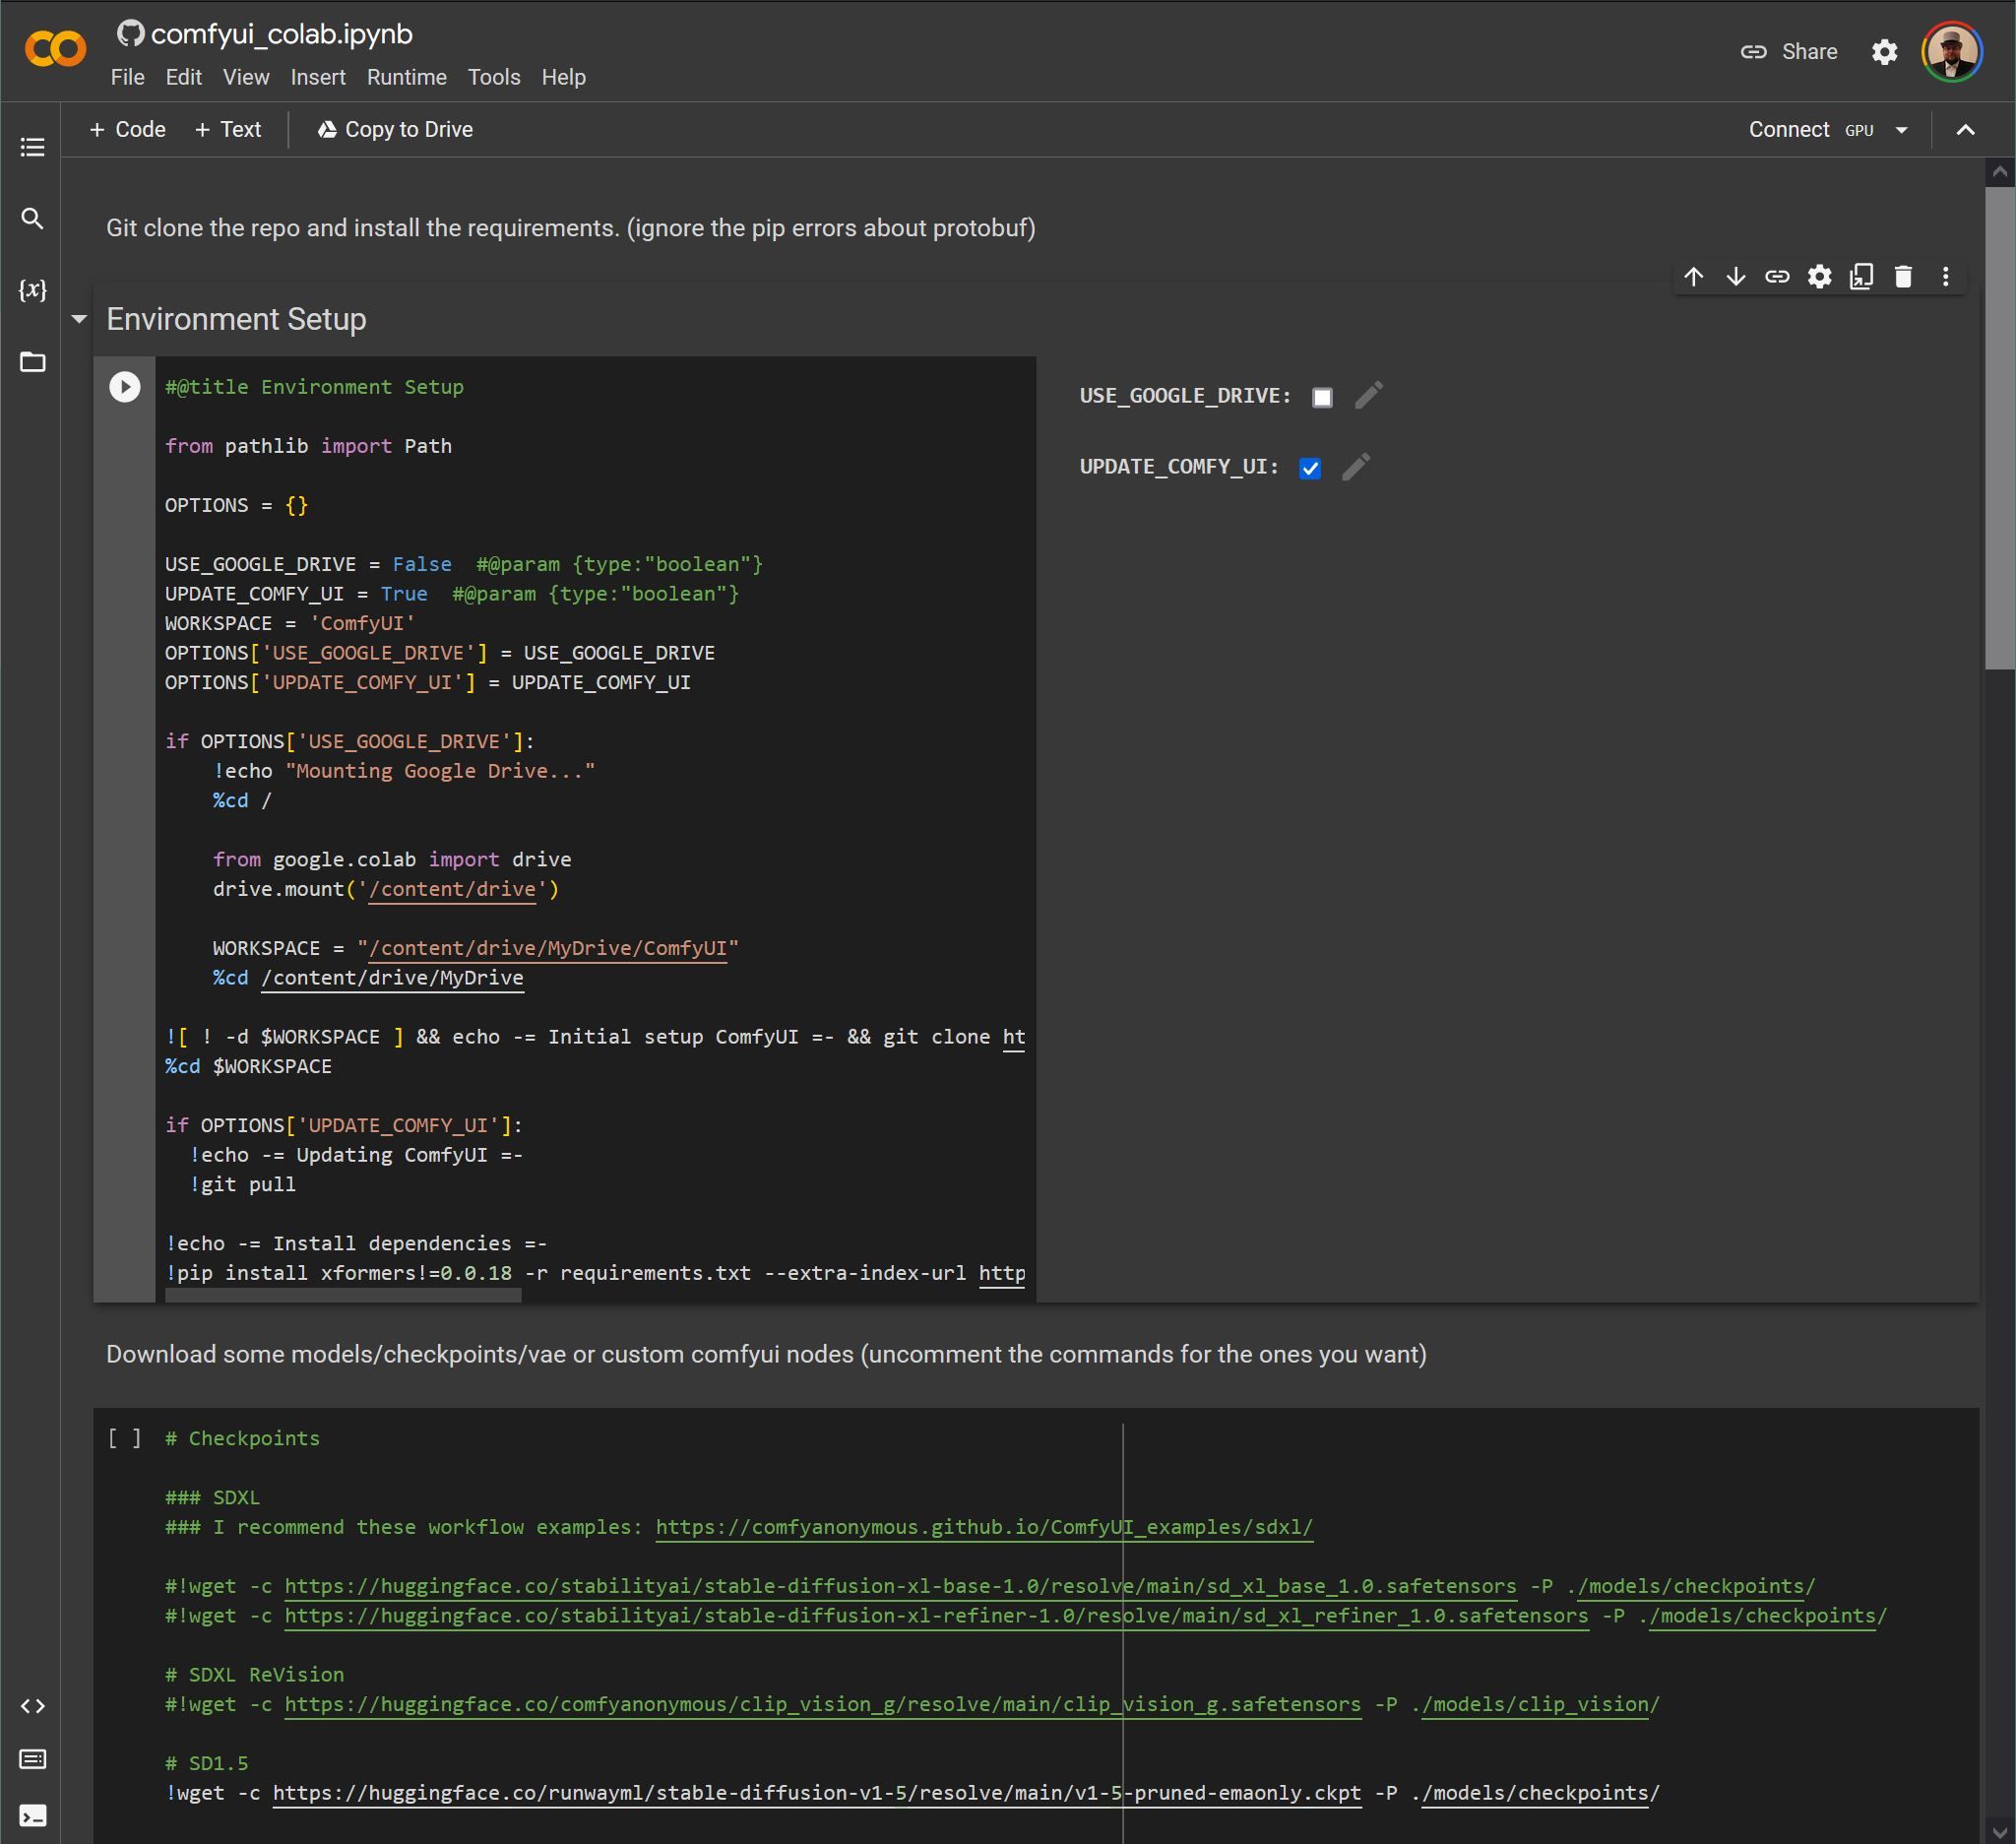Open the ComfyUI_examples sdxl link
Image resolution: width=2016 pixels, height=1844 pixels.
click(983, 1527)
